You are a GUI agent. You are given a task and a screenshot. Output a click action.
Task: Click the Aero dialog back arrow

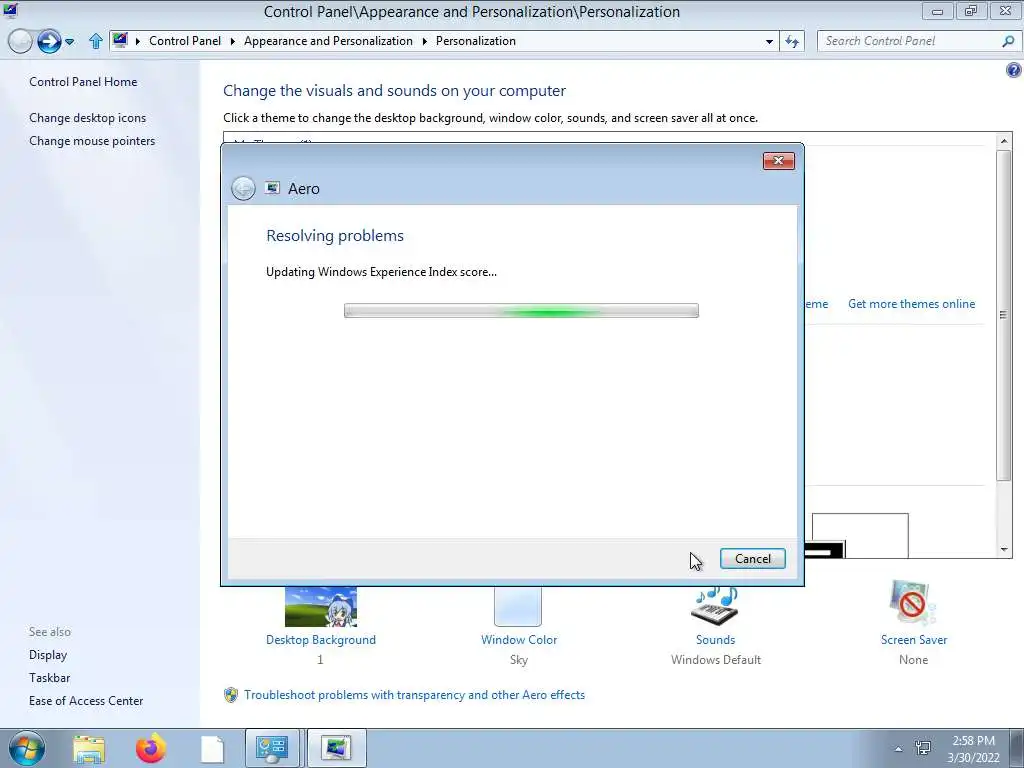(x=244, y=189)
